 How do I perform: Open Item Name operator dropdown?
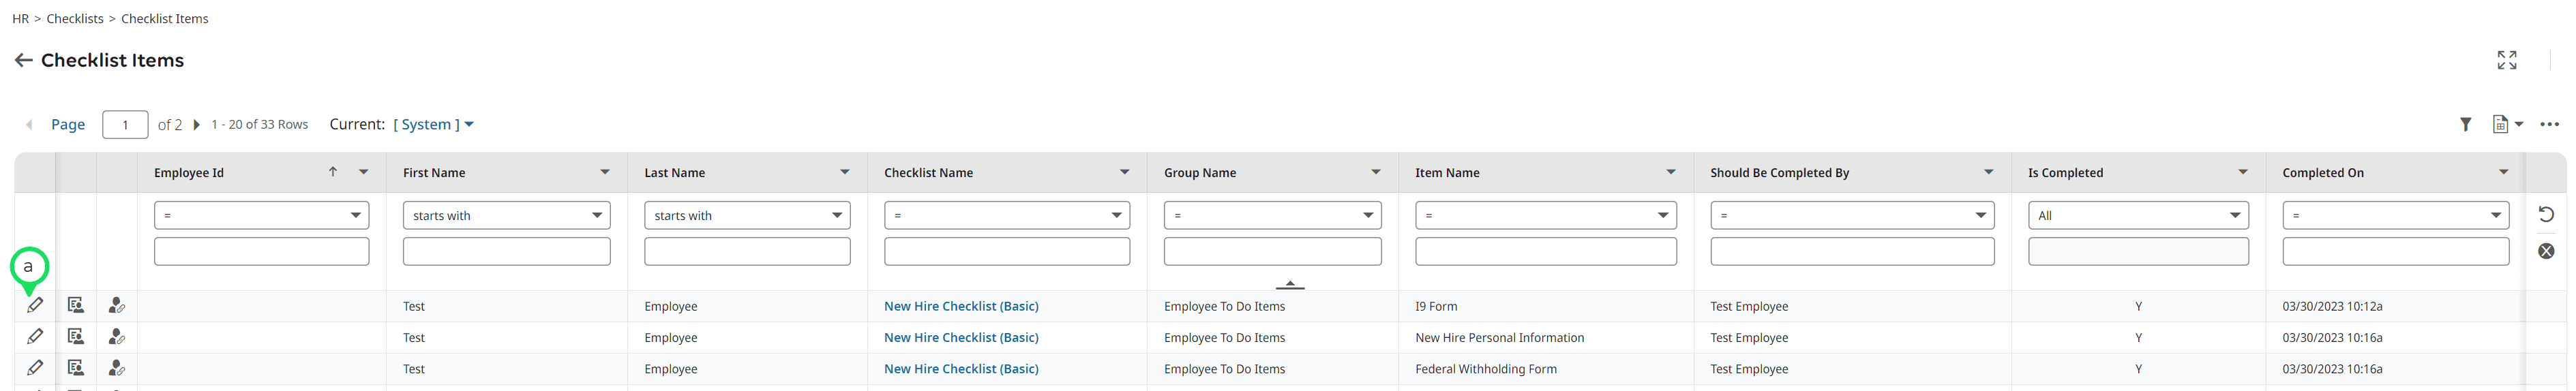click(1546, 215)
